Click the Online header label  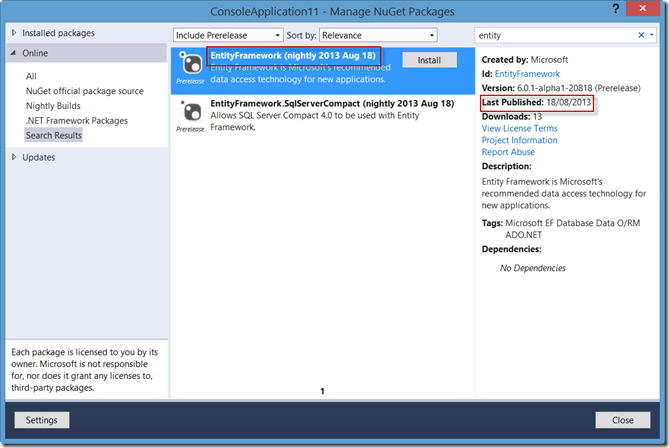35,53
